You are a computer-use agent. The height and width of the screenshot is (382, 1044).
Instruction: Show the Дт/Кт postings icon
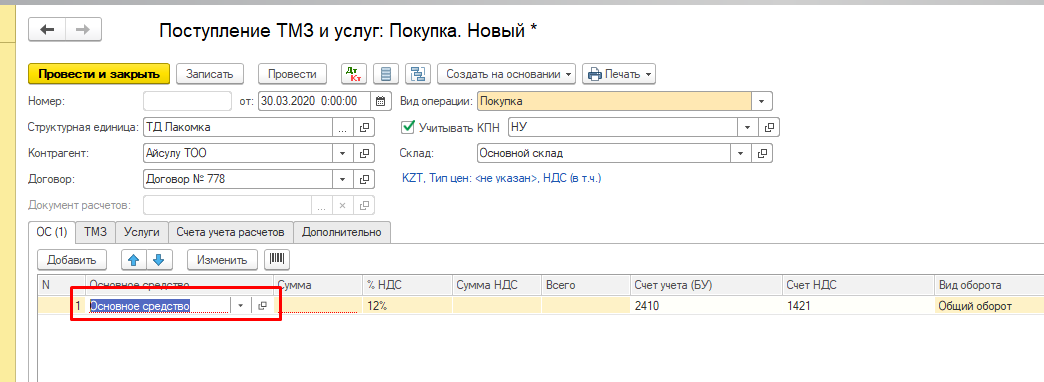354,74
